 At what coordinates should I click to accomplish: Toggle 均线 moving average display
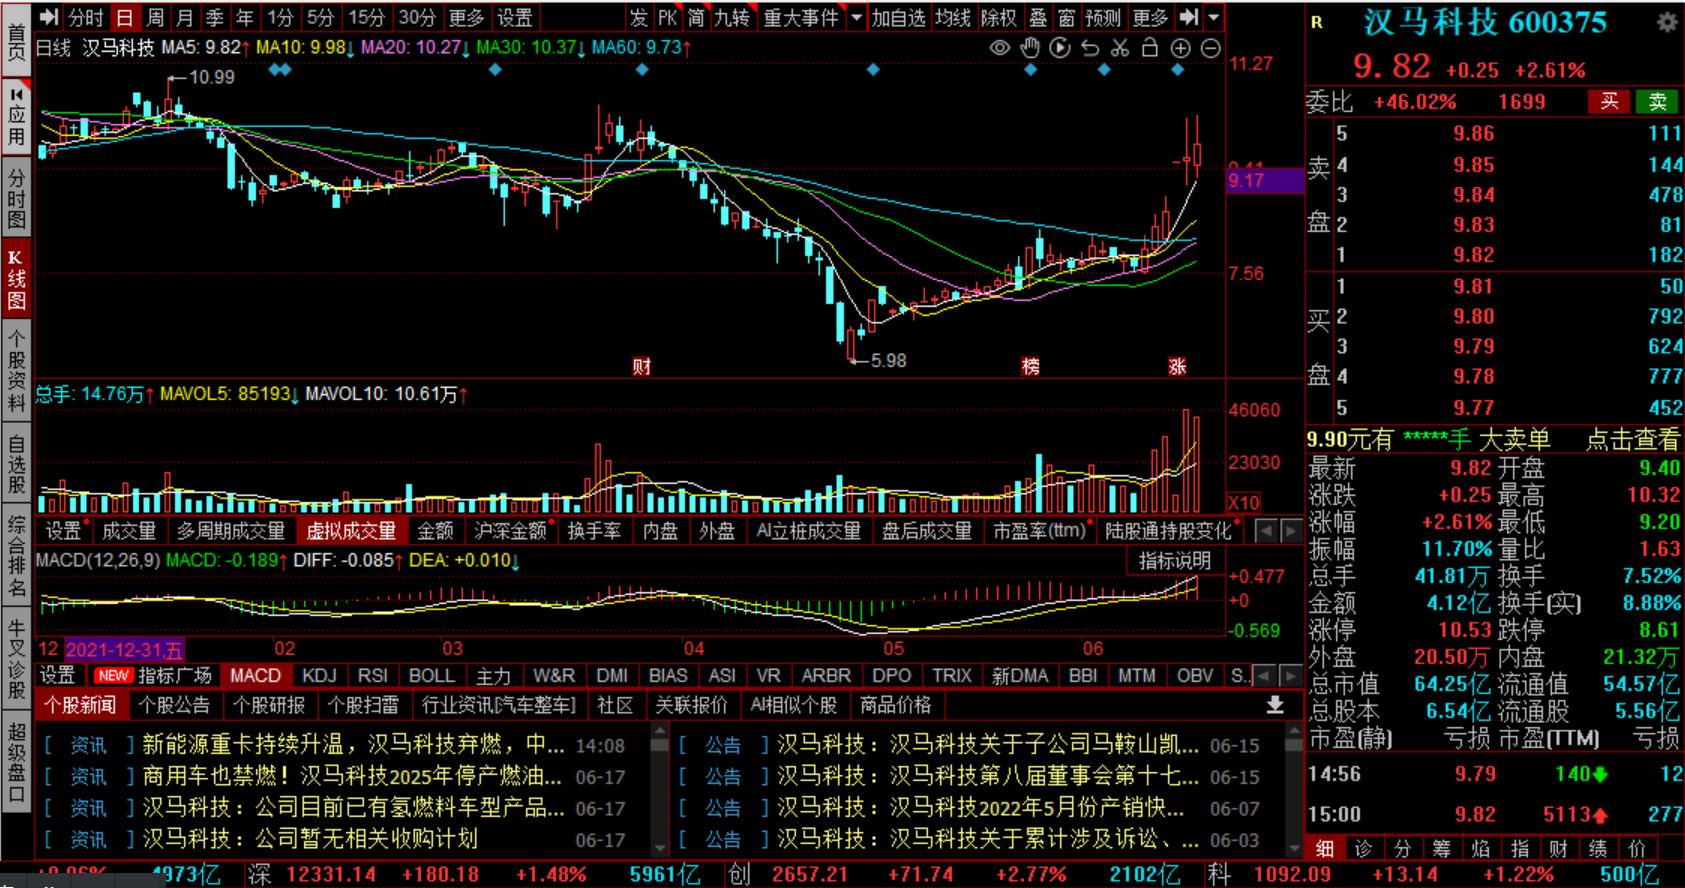click(952, 18)
